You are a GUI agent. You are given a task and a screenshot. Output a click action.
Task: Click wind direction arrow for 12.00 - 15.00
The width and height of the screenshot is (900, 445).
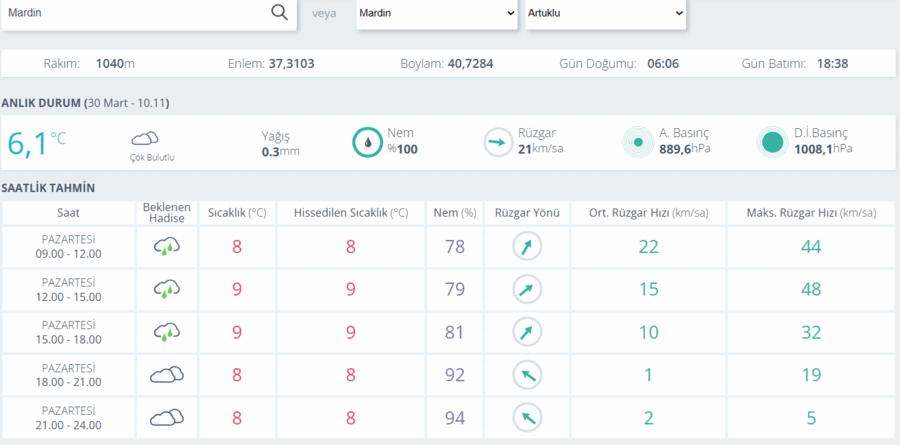tap(527, 289)
